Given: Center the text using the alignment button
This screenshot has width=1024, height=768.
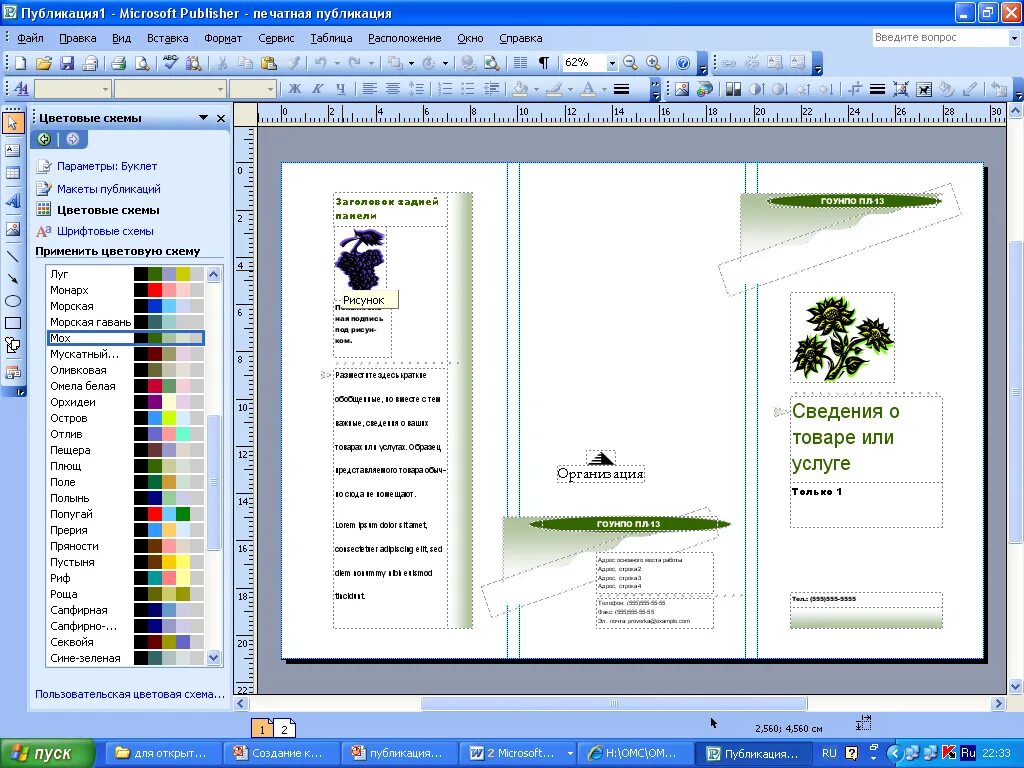Looking at the screenshot, I should pyautogui.click(x=392, y=89).
